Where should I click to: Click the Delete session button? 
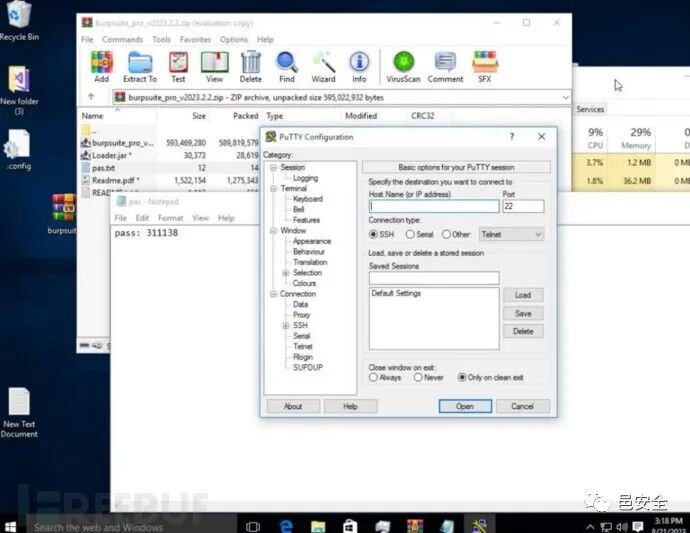[x=523, y=331]
